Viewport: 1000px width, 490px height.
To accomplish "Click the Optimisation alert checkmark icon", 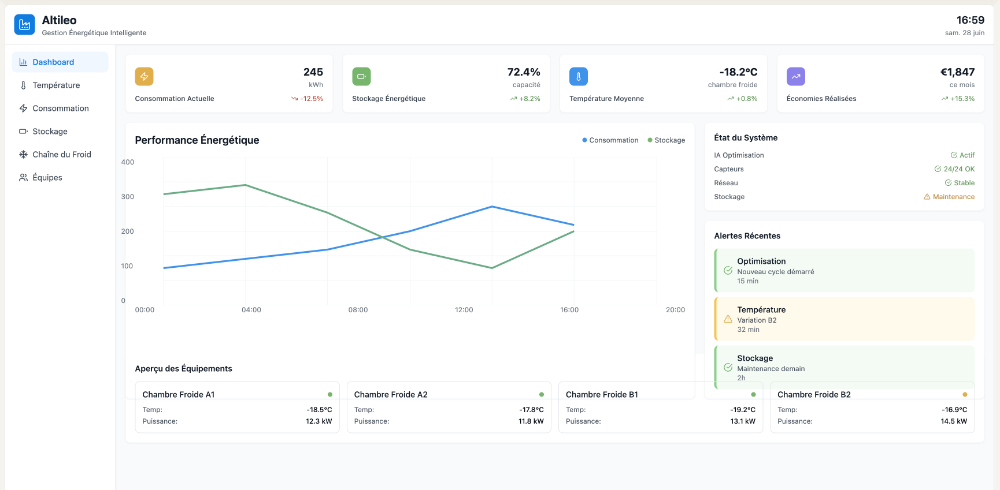I will click(727, 270).
